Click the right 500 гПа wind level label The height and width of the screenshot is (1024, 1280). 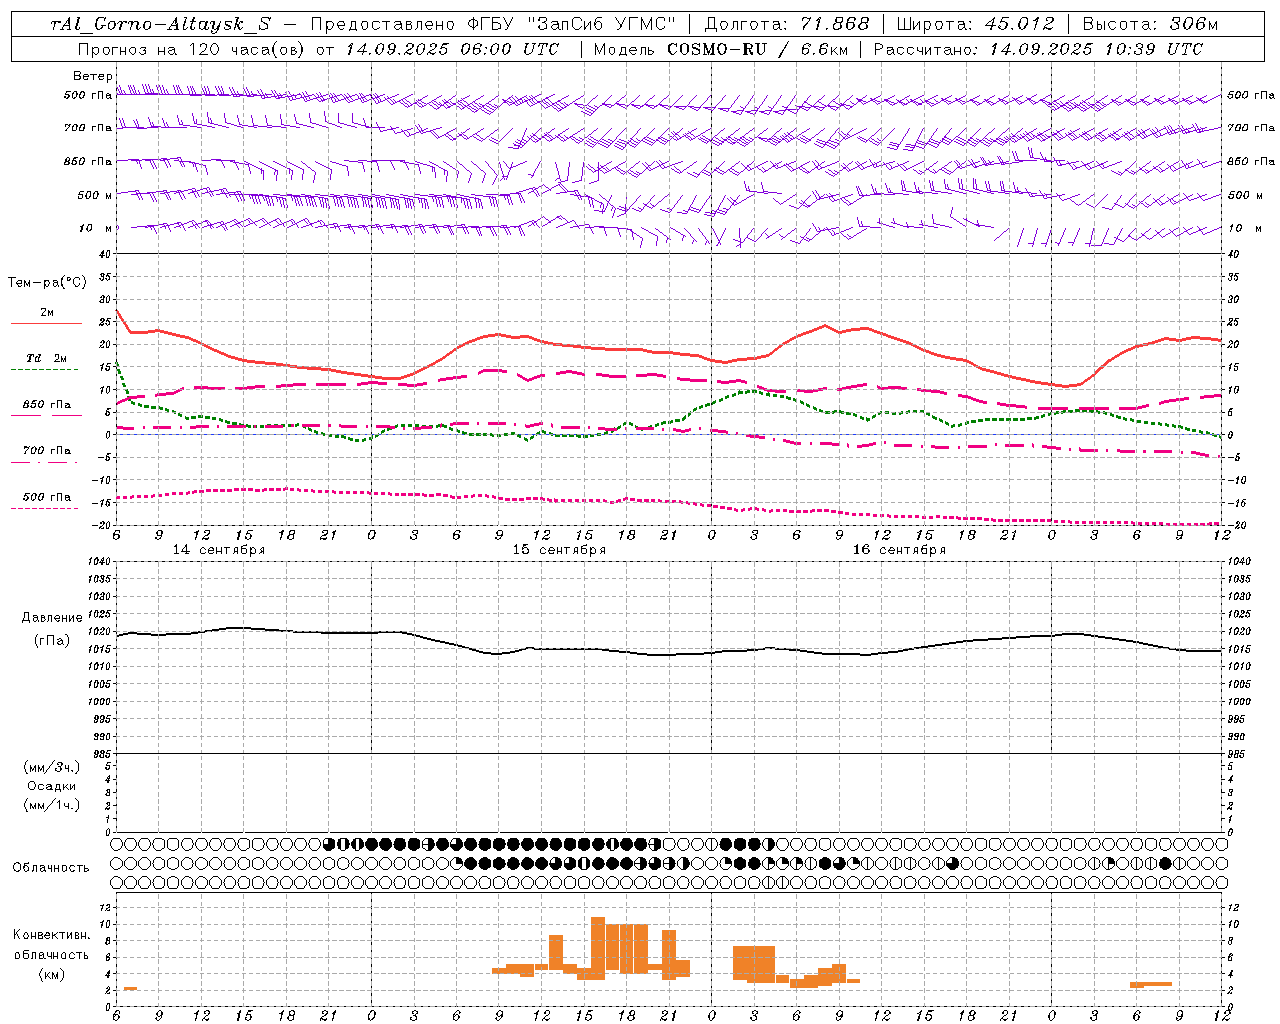[1251, 96]
